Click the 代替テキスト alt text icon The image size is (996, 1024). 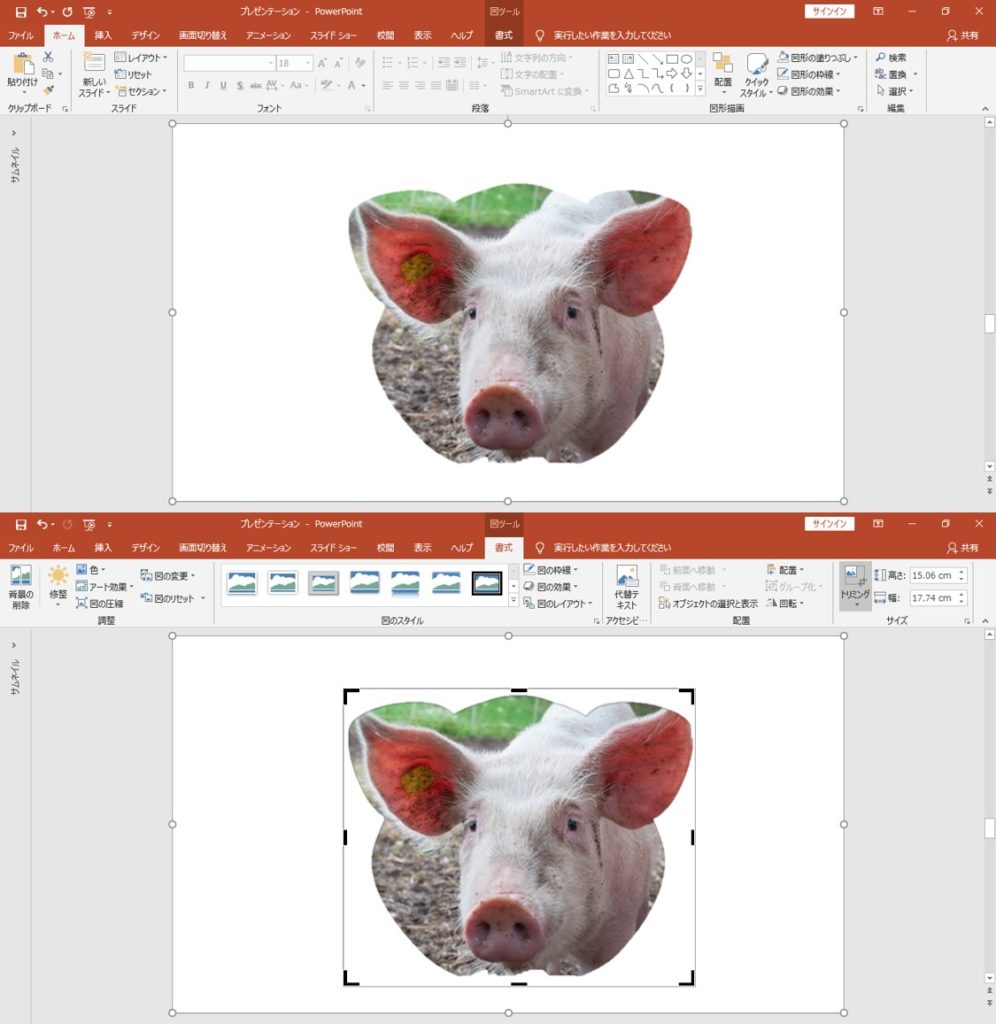coord(626,586)
